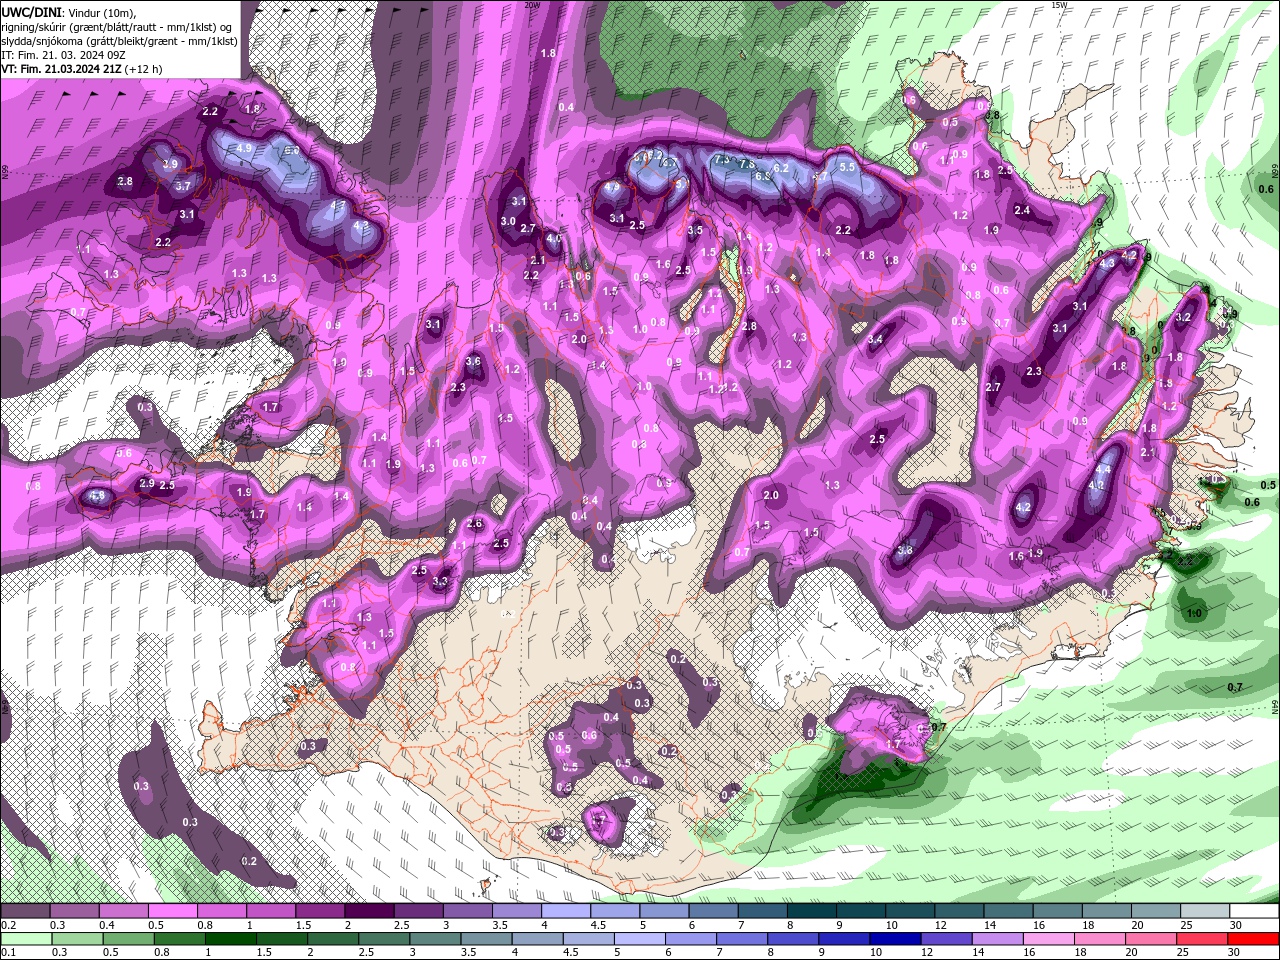Click the 5.5 snowfall value on map
The image size is (1280, 960).
[847, 167]
